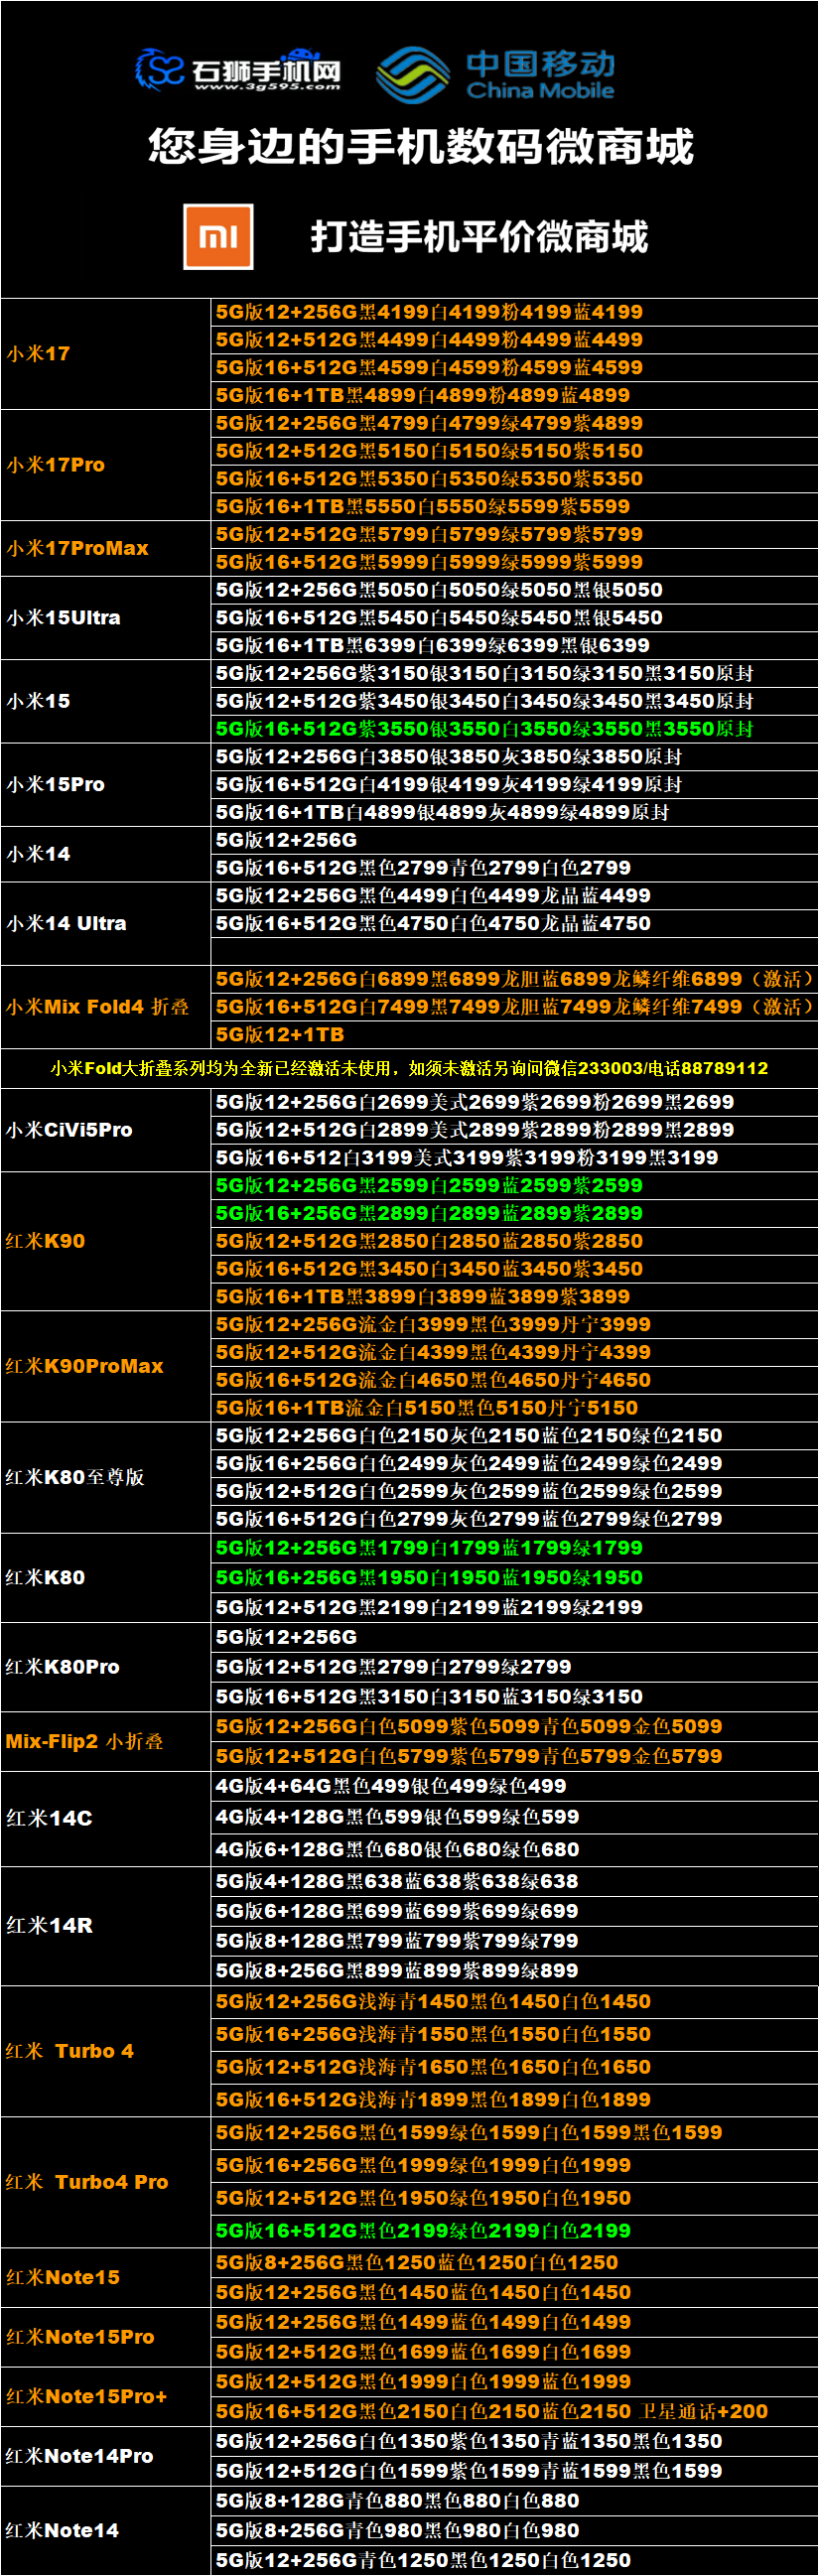
Task: Click the China Mobile swirl logo
Action: click(412, 74)
